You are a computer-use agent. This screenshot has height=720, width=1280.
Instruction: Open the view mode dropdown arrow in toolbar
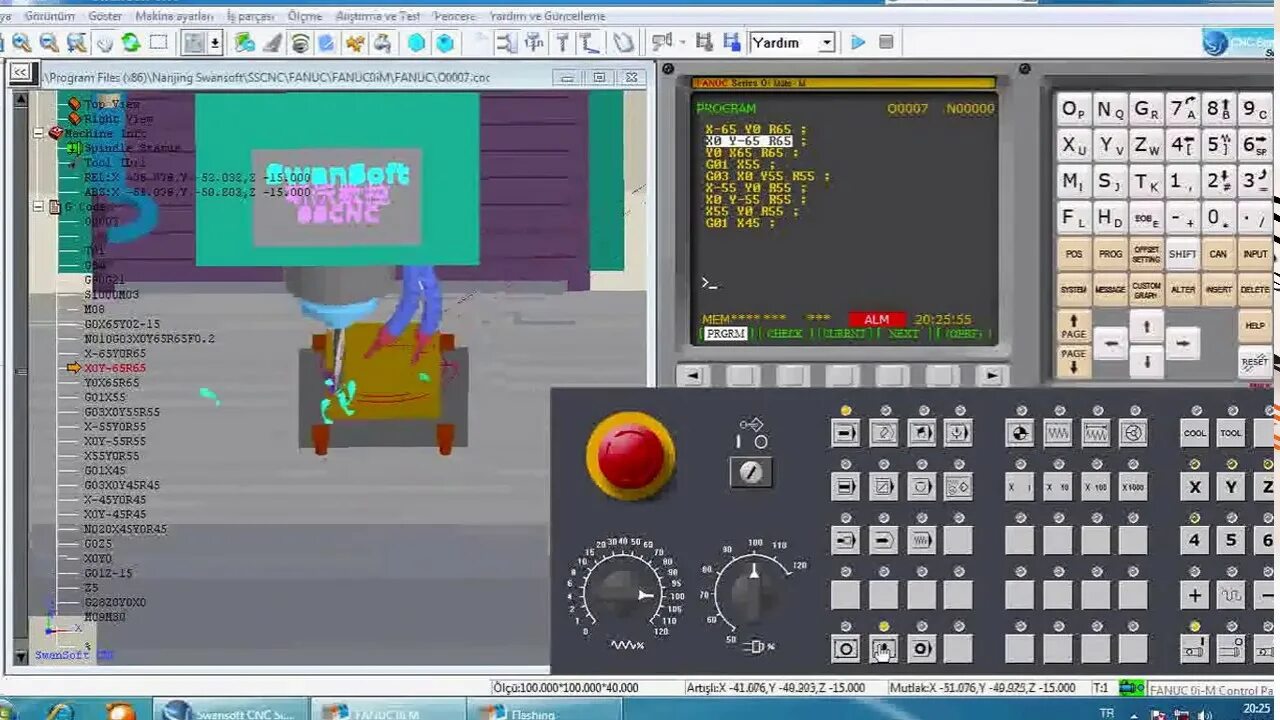tap(214, 43)
